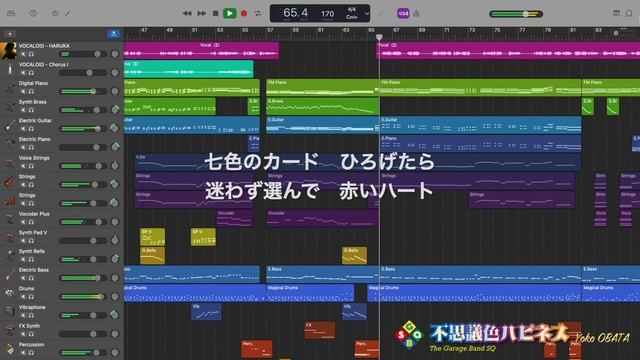Select the Digital Piano instrument icon
Viewport: 640px width, 360px height.
(9, 88)
